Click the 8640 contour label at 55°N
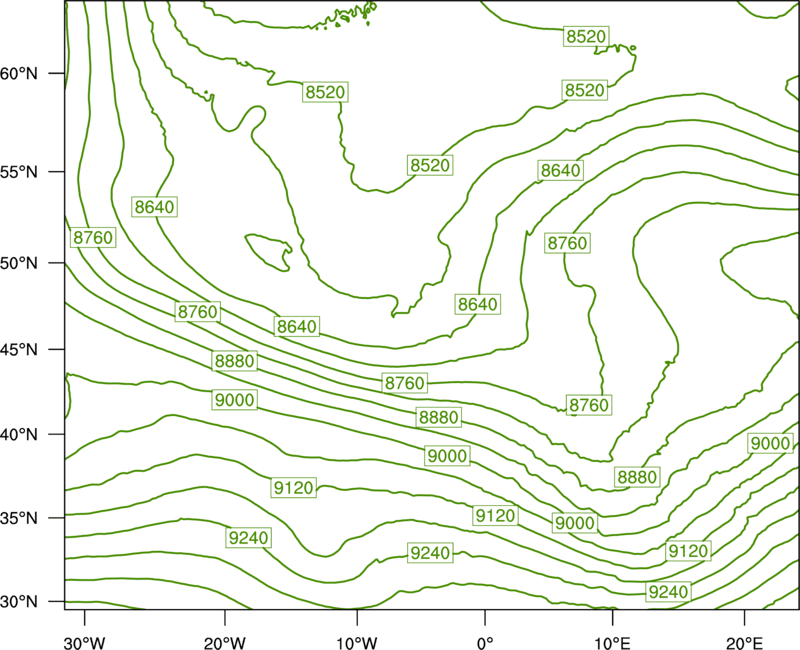Image resolution: width=800 pixels, height=650 pixels. tap(561, 170)
